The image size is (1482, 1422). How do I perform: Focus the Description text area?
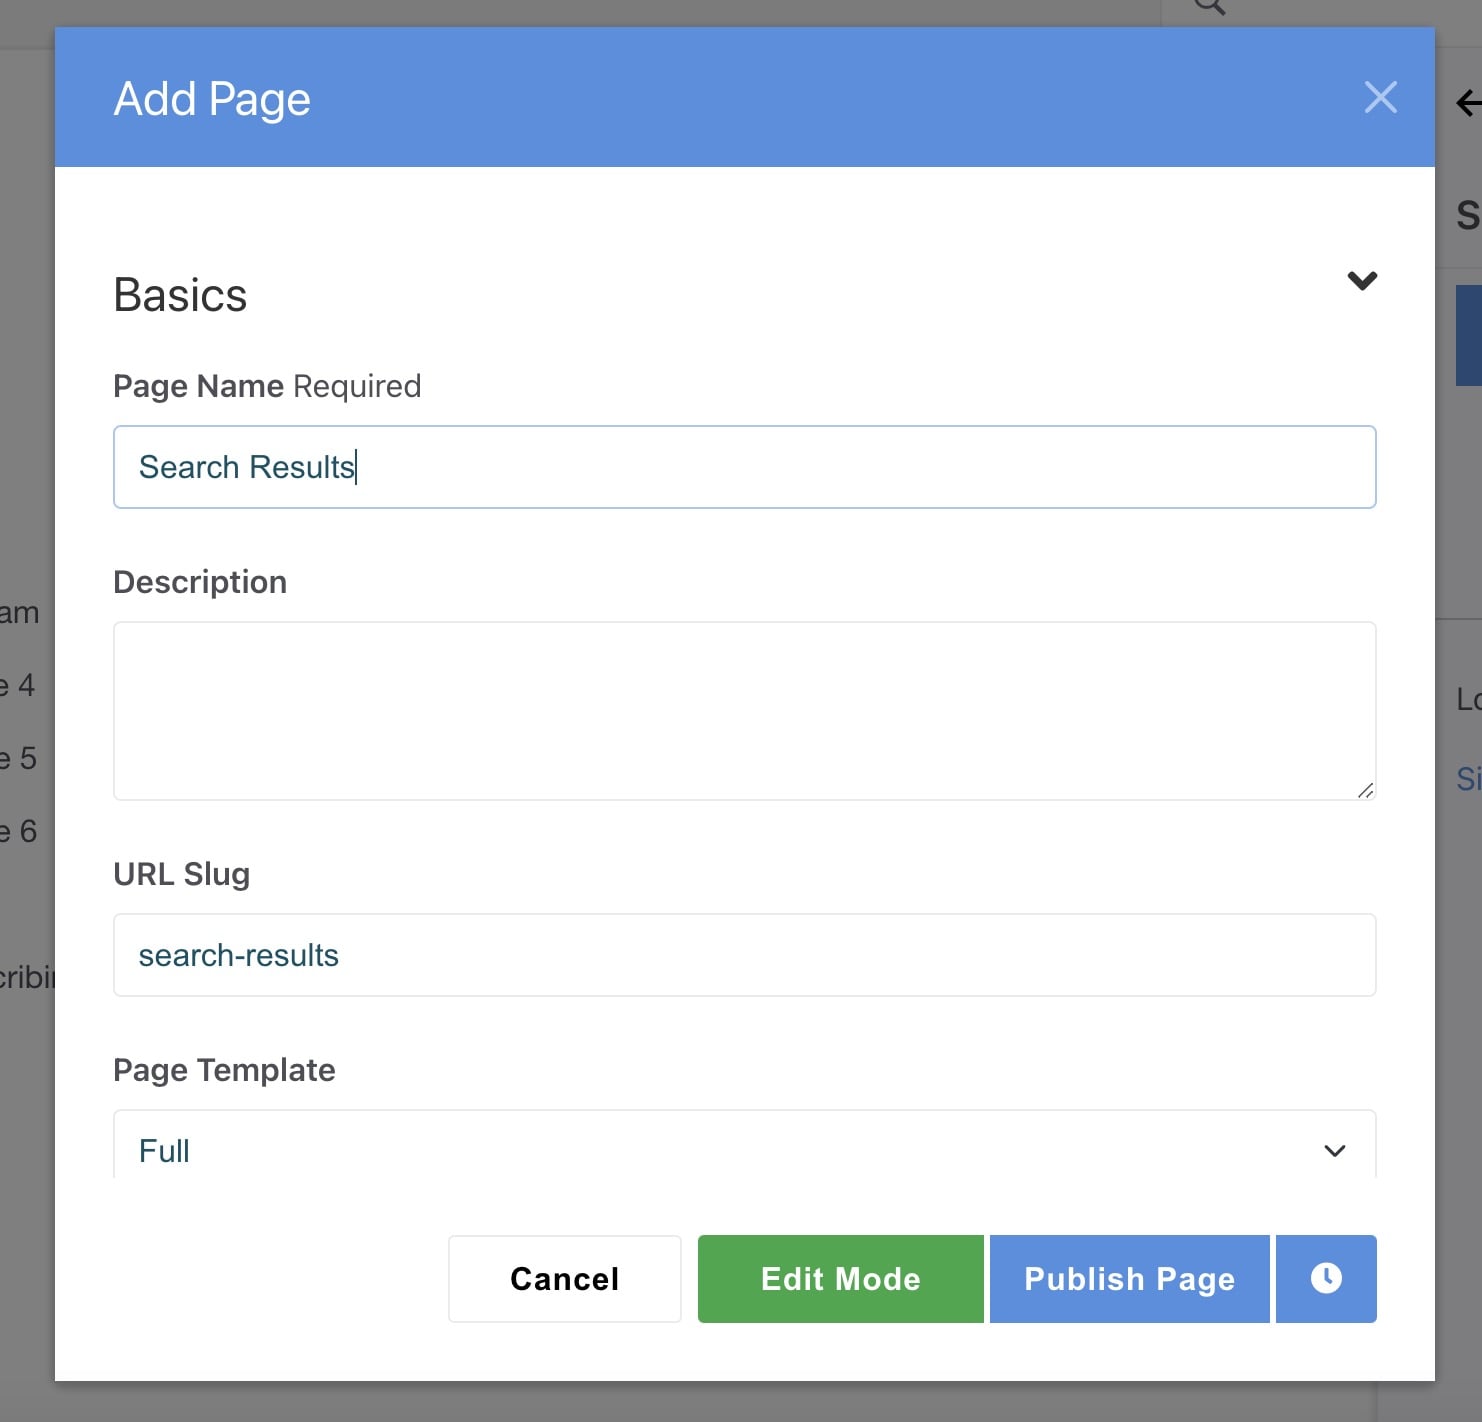(744, 710)
